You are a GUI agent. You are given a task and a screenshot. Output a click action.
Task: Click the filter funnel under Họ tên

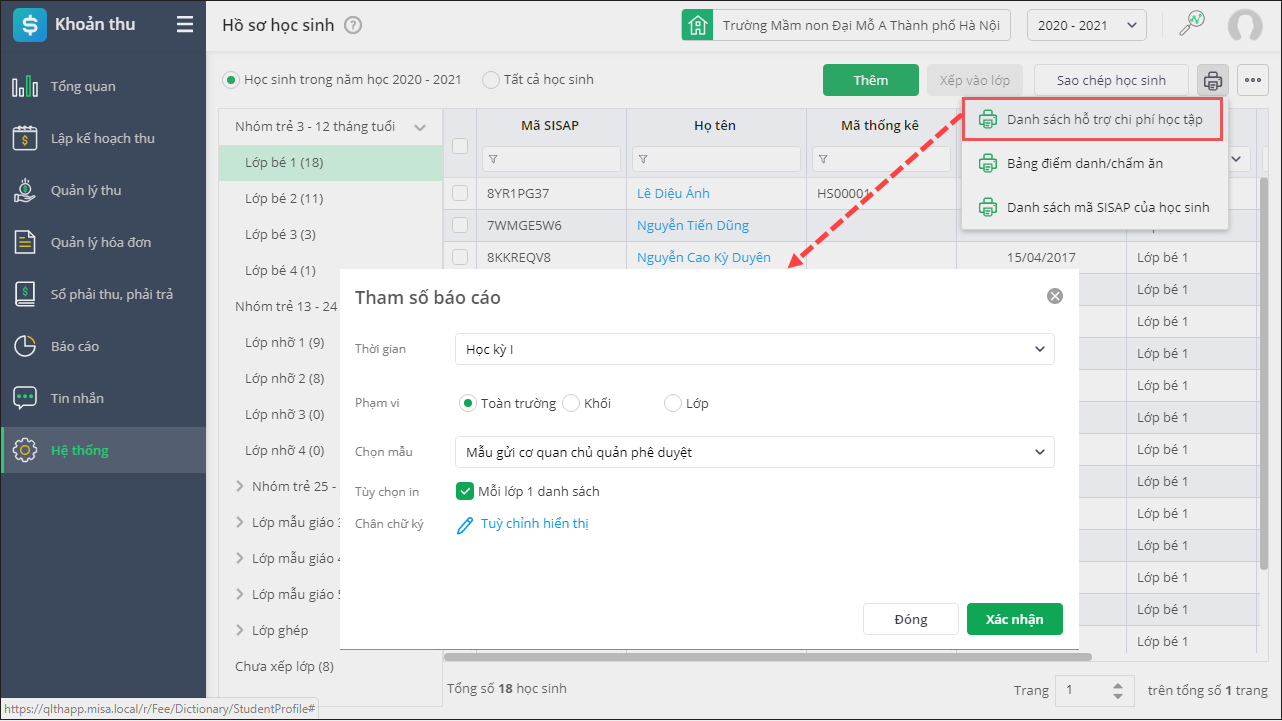(x=643, y=159)
